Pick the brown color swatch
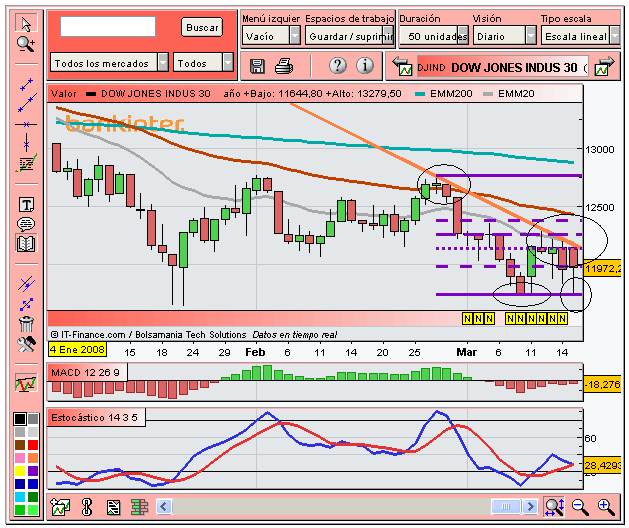 click(20, 445)
